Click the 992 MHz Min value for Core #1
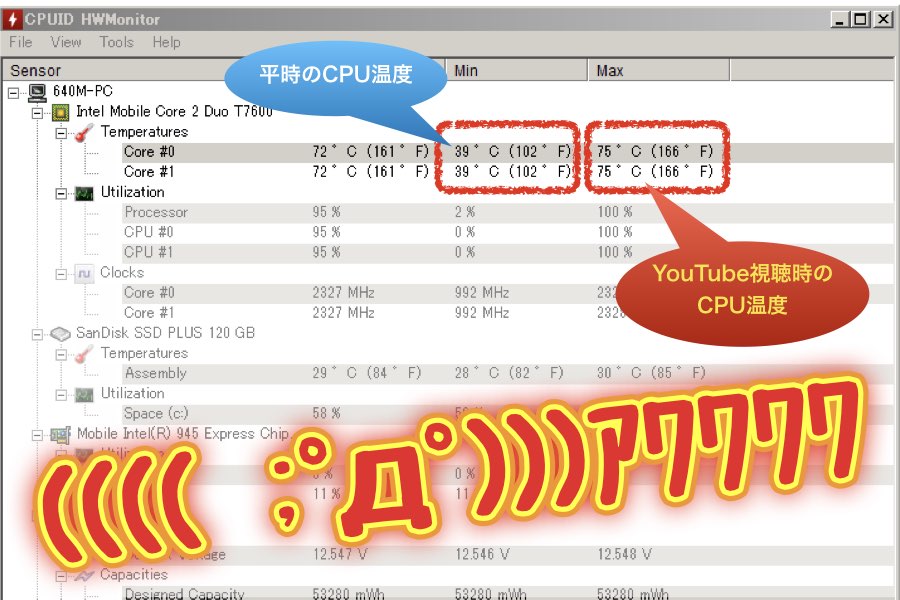 click(x=482, y=313)
